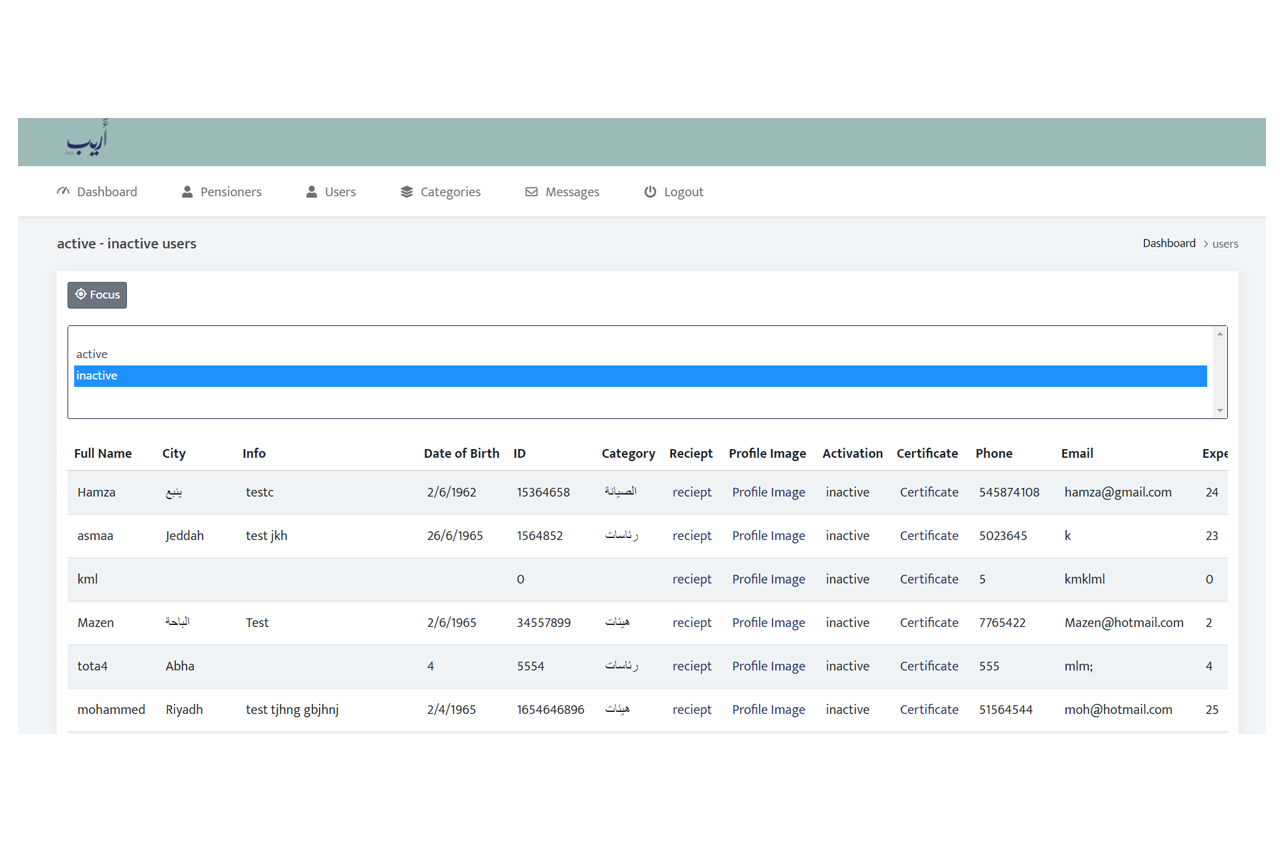Click listbox scroll up arrow
This screenshot has width=1280, height=853.
click(x=1219, y=334)
